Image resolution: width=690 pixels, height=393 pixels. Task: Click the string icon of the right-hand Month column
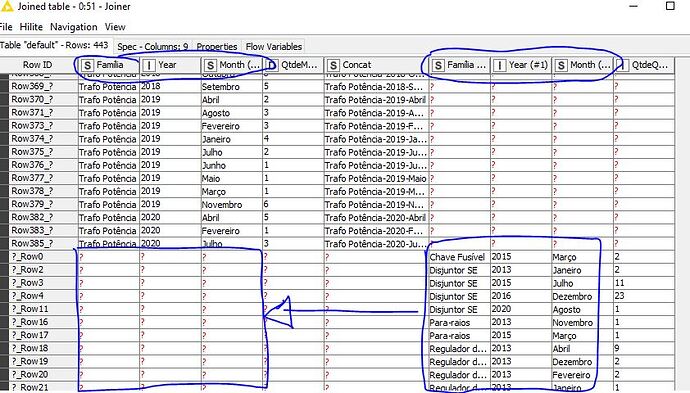point(561,65)
